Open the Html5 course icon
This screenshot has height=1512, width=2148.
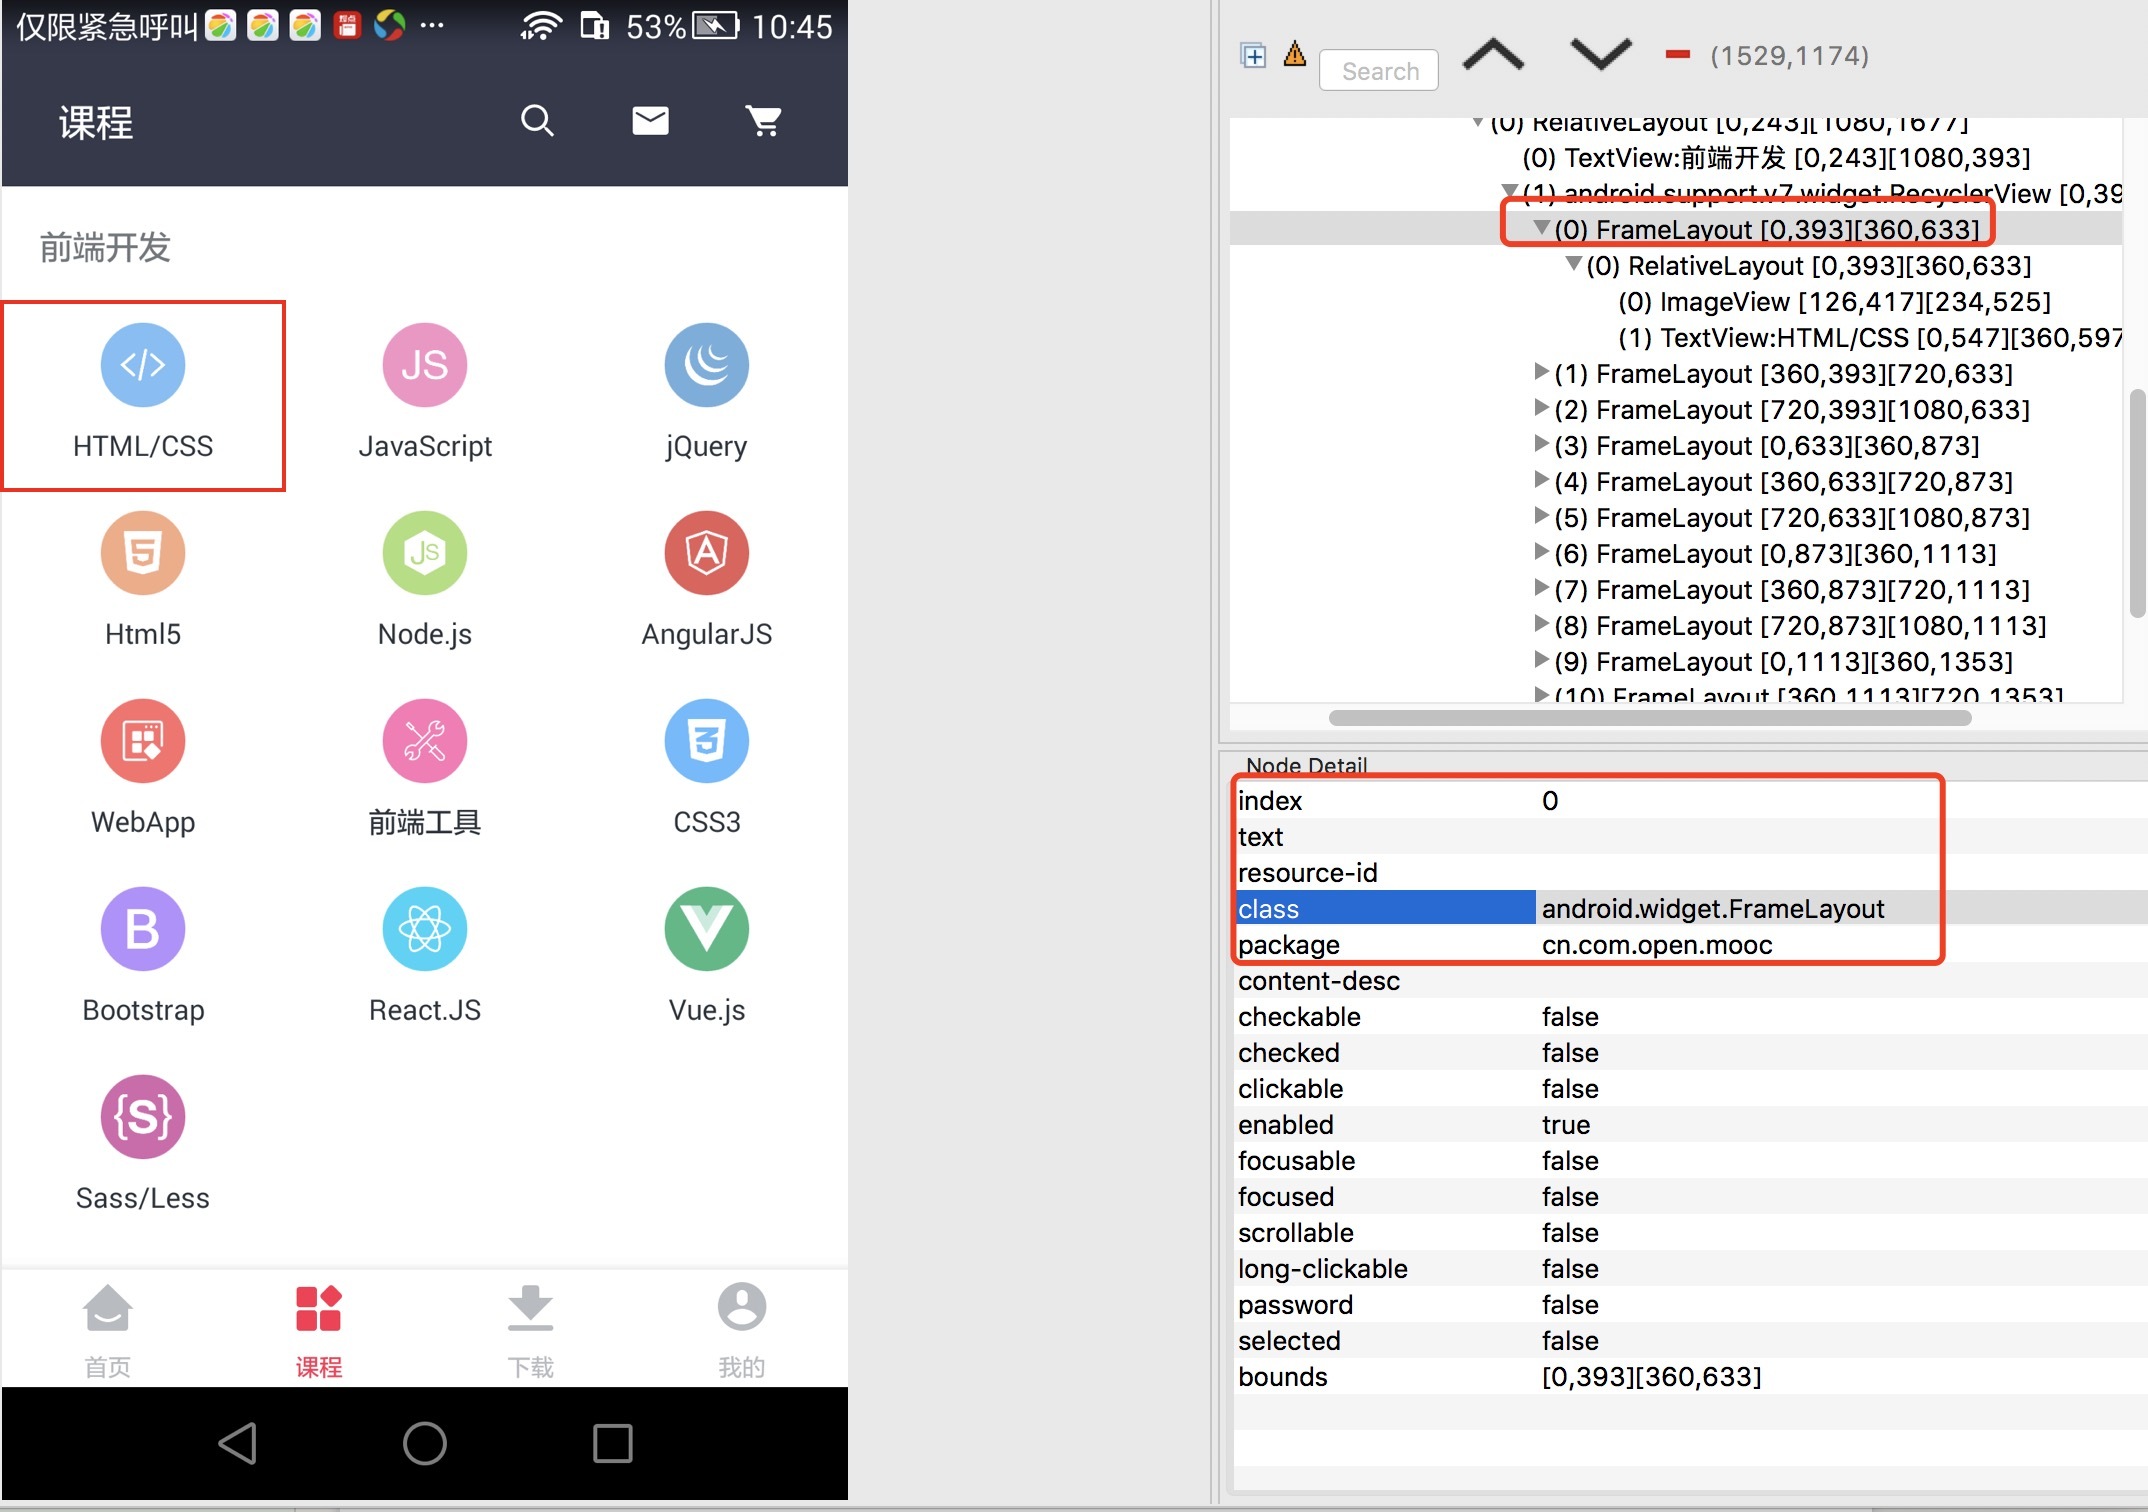[143, 552]
